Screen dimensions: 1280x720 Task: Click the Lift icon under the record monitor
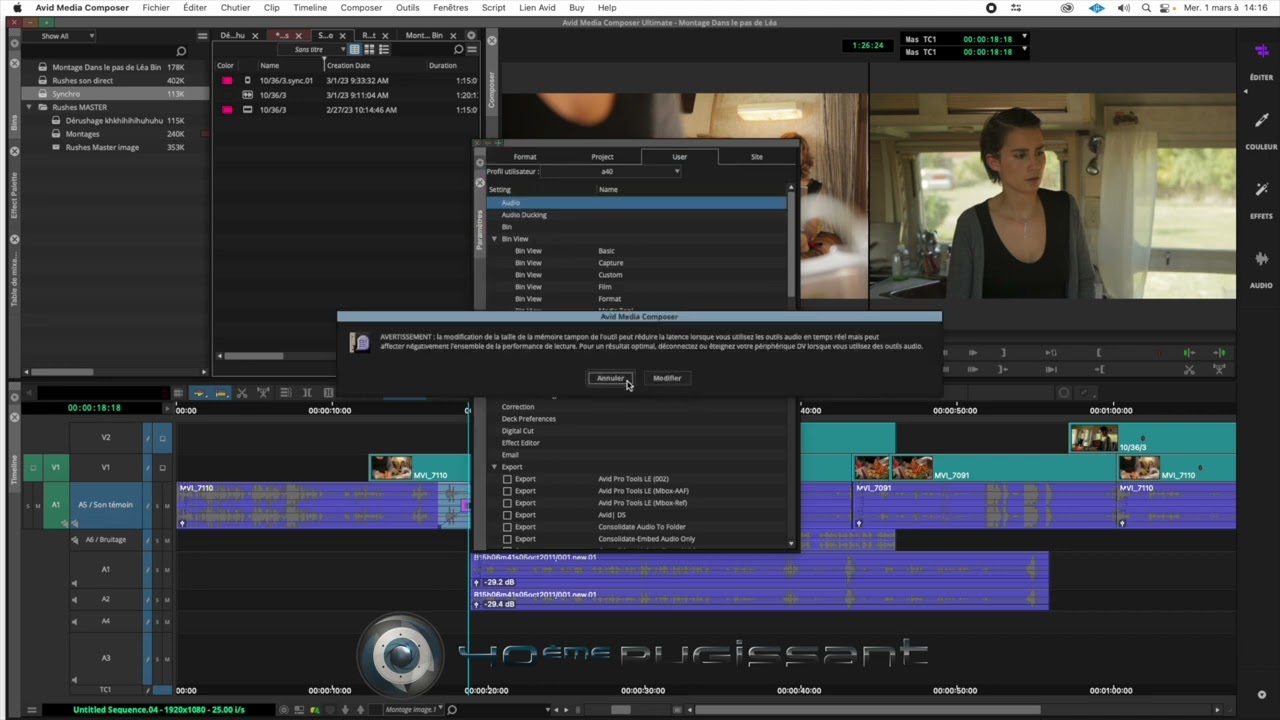[x=1220, y=369]
